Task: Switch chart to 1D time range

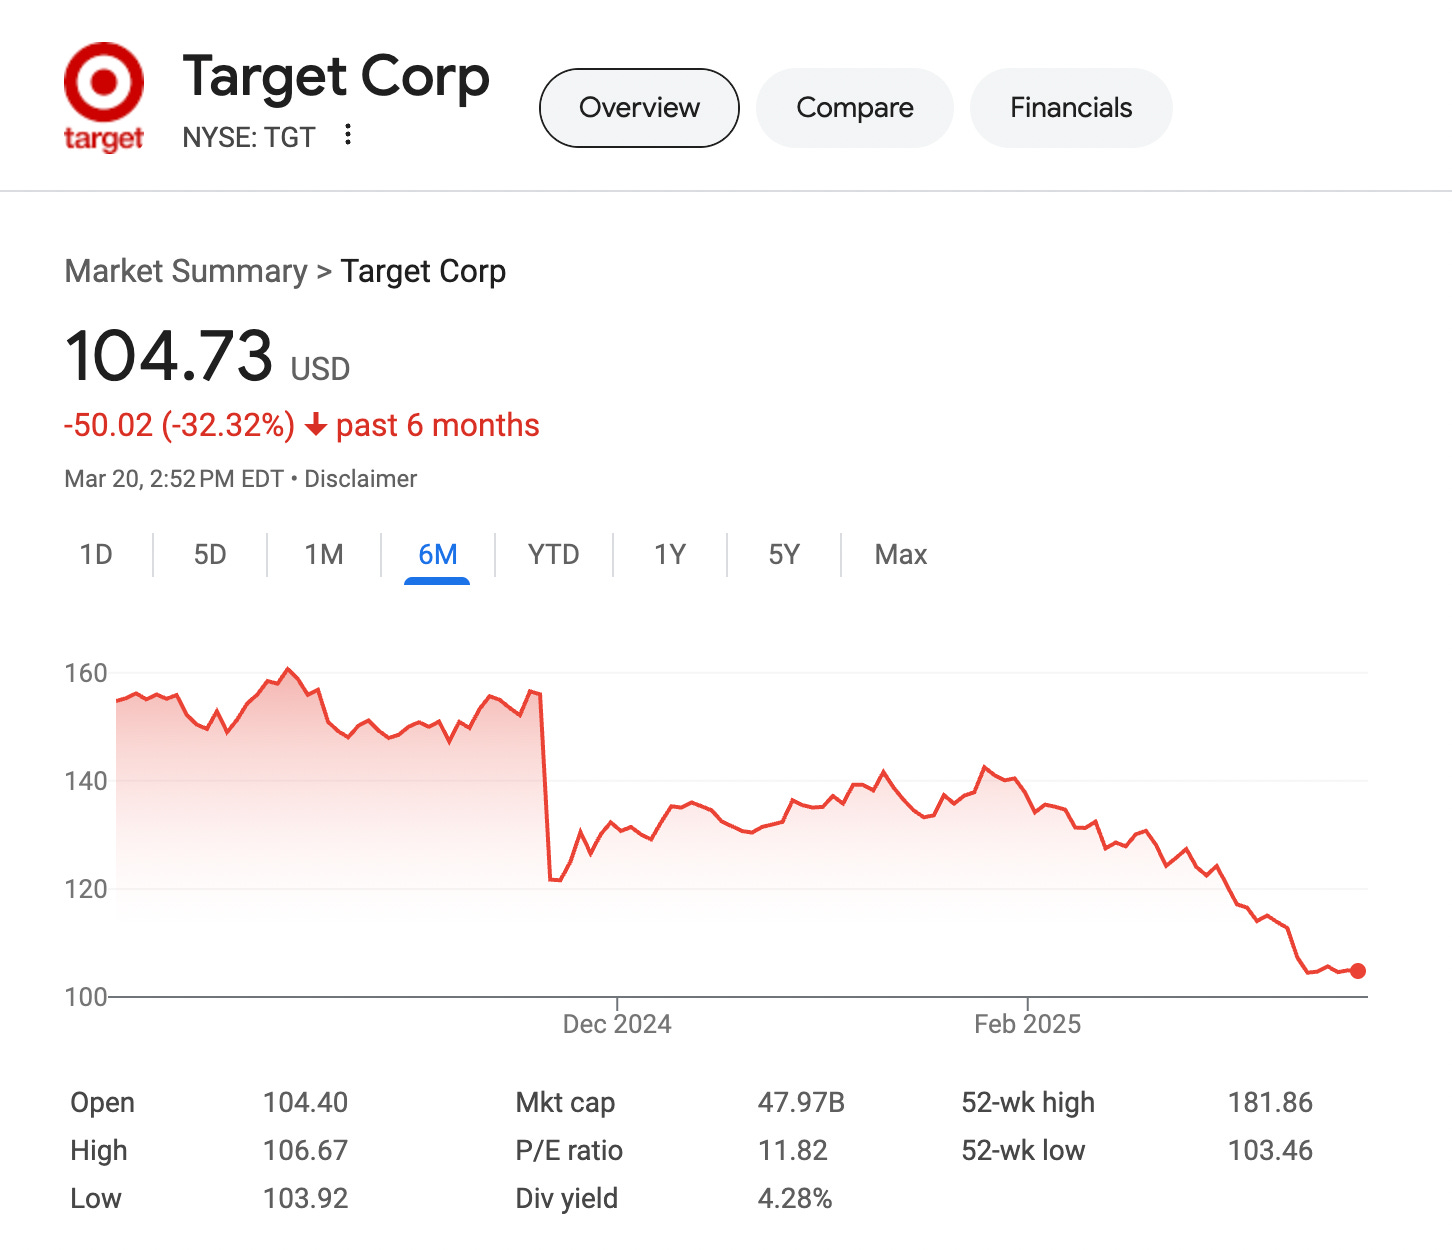Action: (x=96, y=554)
